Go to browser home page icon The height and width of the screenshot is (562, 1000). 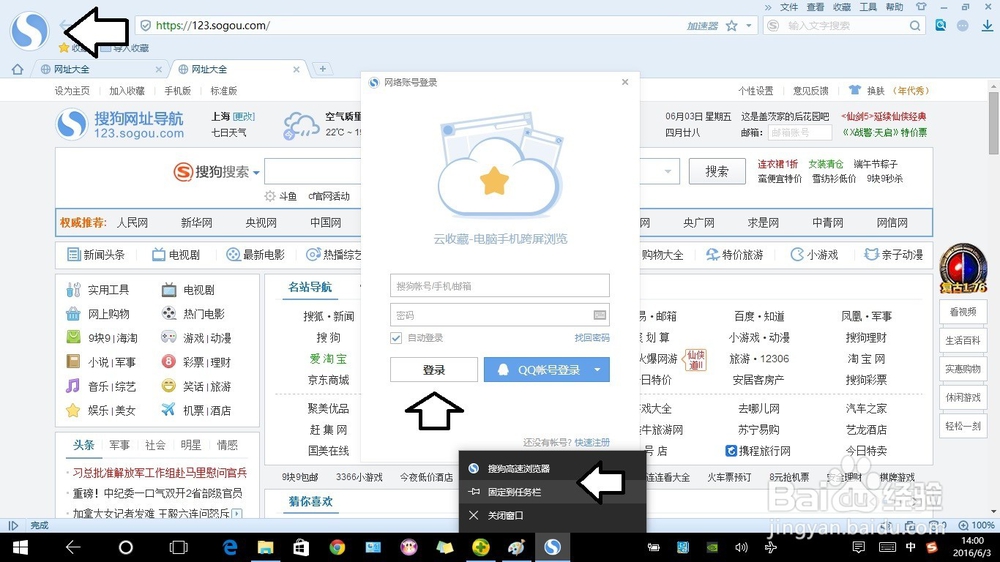(x=17, y=69)
